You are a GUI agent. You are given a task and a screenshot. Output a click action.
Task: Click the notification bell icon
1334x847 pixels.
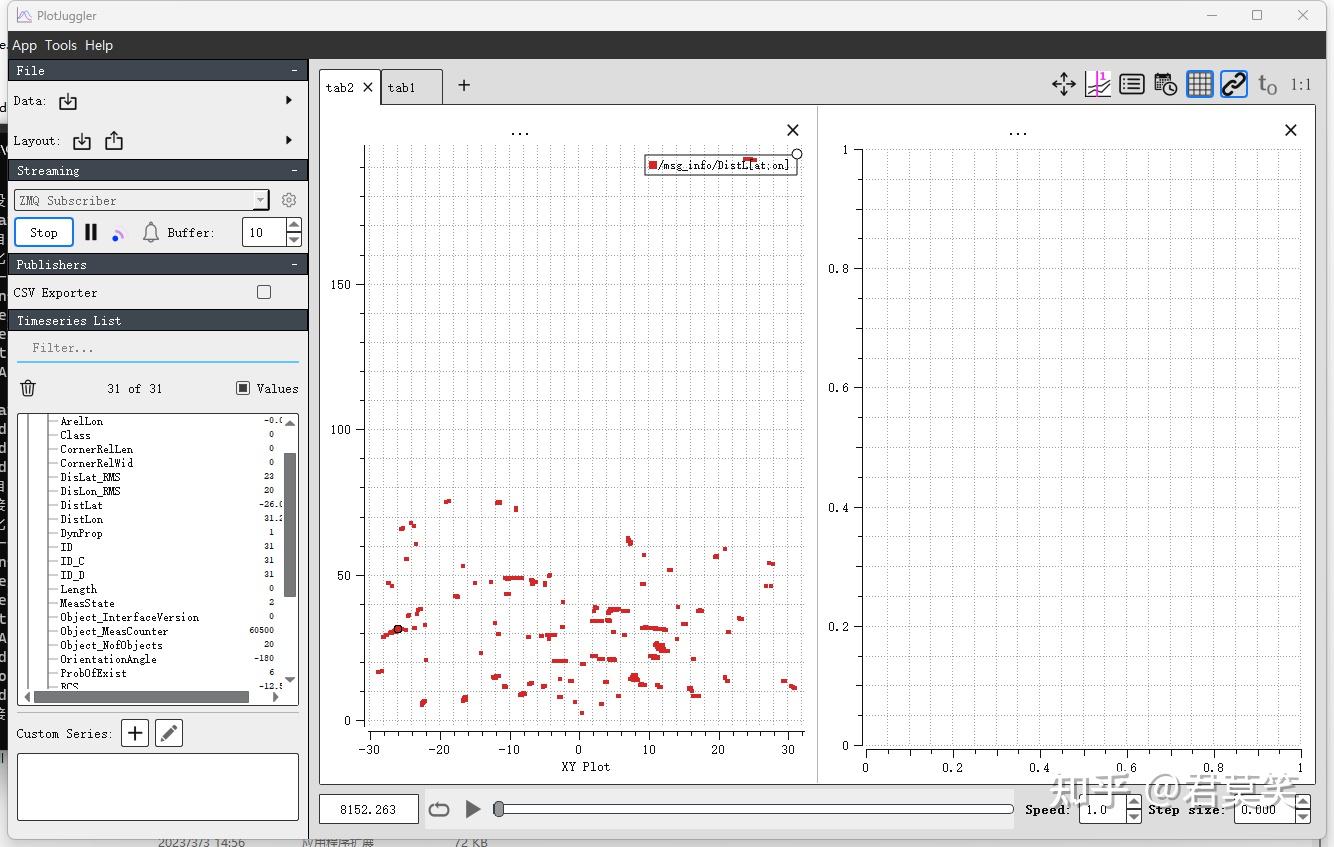[151, 233]
